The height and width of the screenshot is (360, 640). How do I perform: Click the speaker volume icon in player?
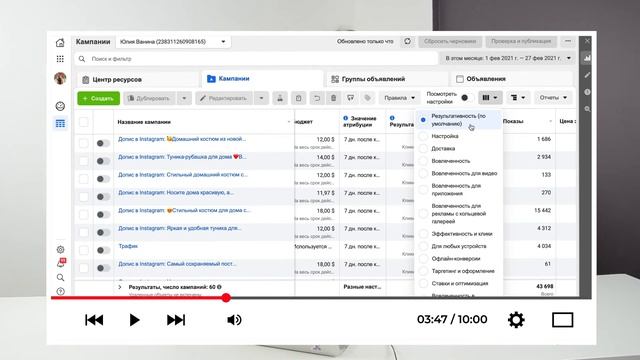(x=234, y=320)
